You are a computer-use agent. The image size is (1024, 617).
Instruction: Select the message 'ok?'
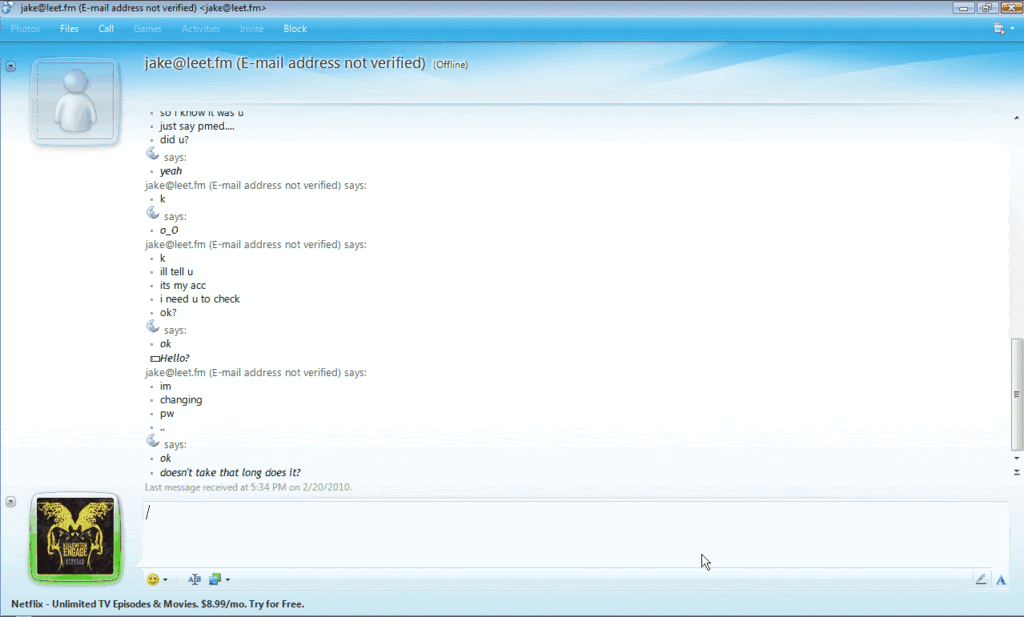pos(168,313)
